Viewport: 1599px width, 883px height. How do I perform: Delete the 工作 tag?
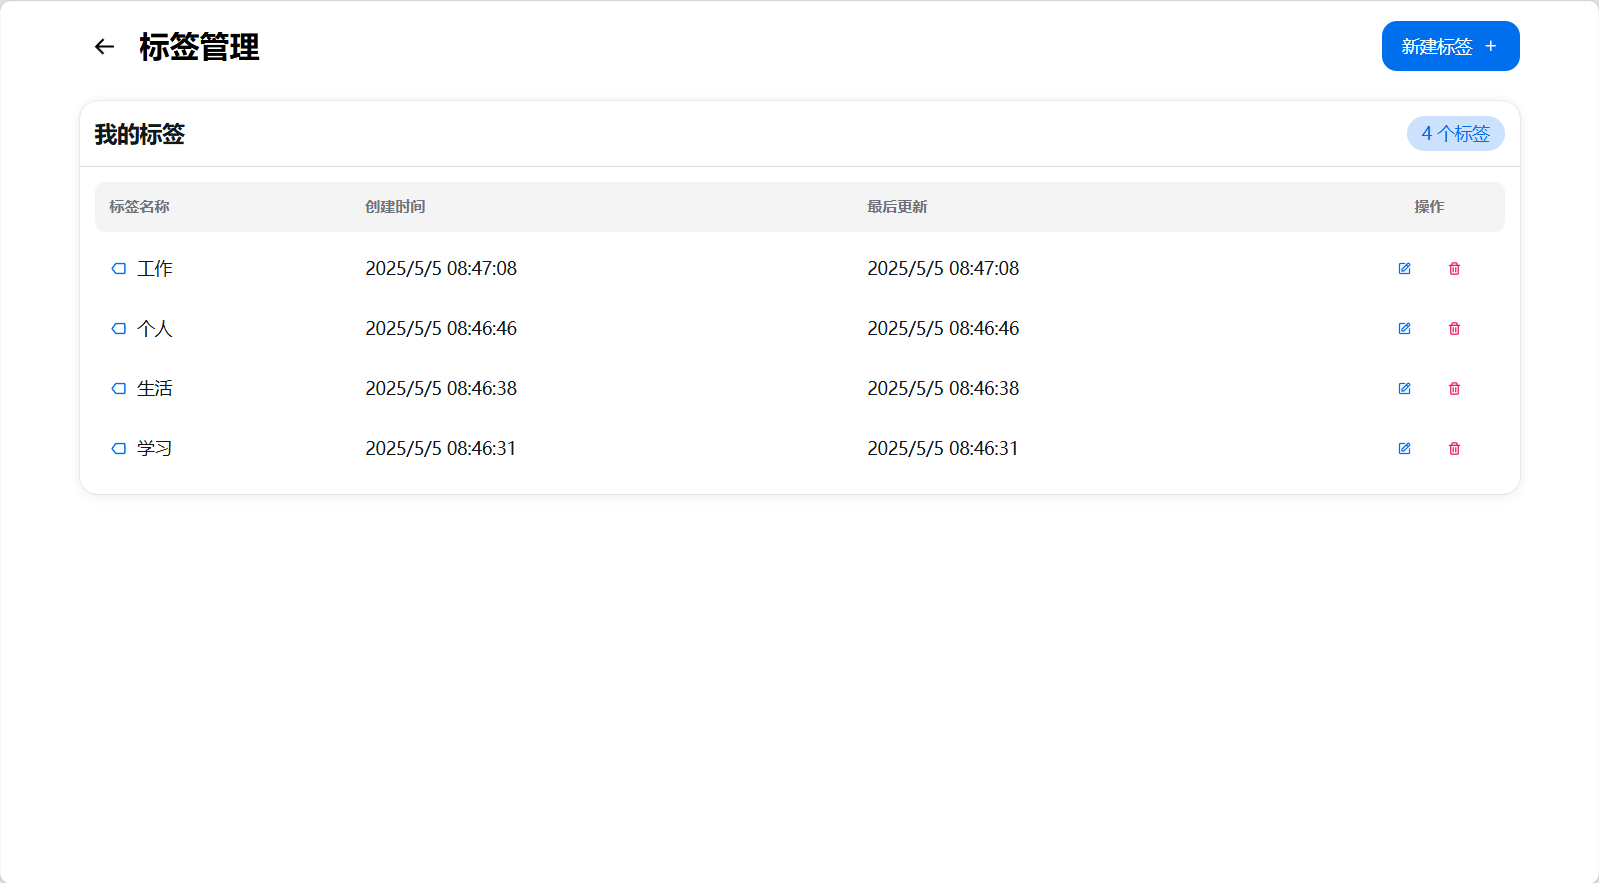[1454, 268]
